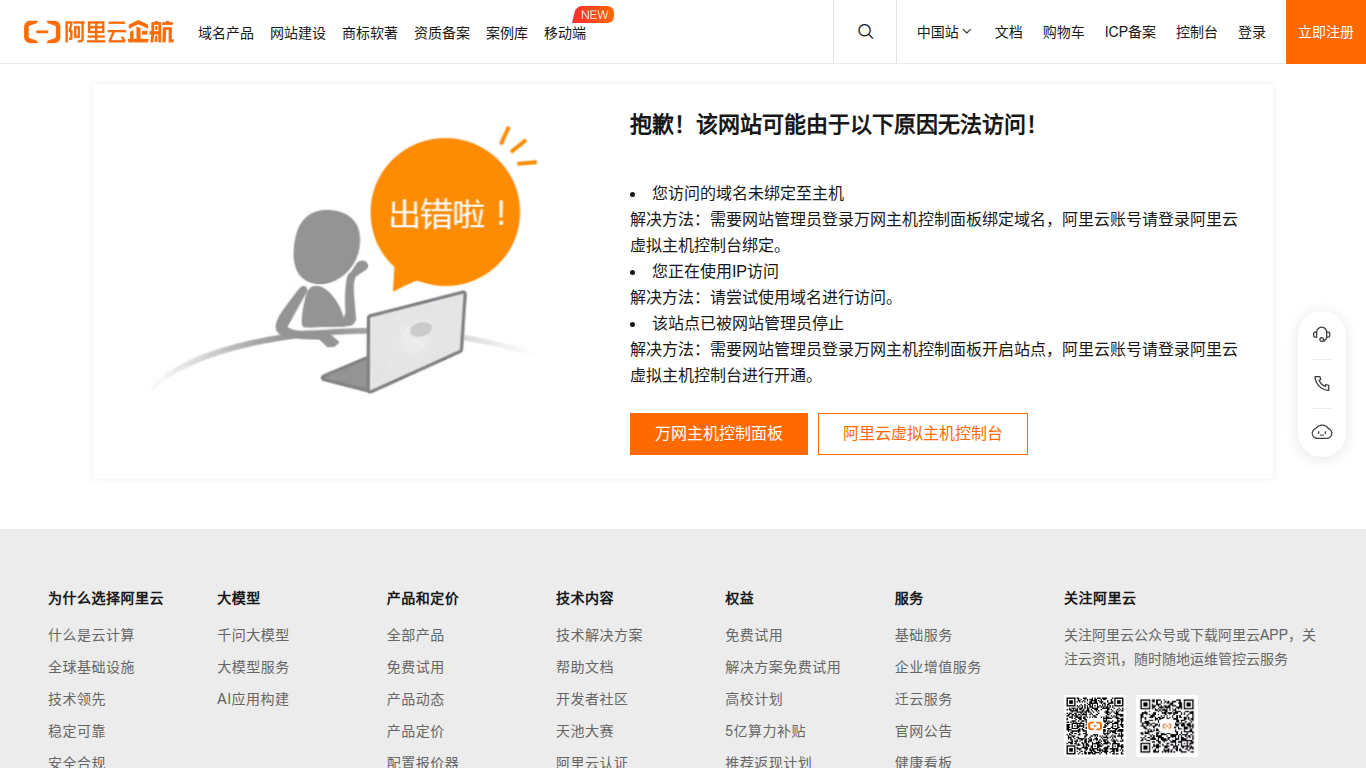Open the 开发者社区 footer link
The width and height of the screenshot is (1366, 768).
tap(592, 699)
